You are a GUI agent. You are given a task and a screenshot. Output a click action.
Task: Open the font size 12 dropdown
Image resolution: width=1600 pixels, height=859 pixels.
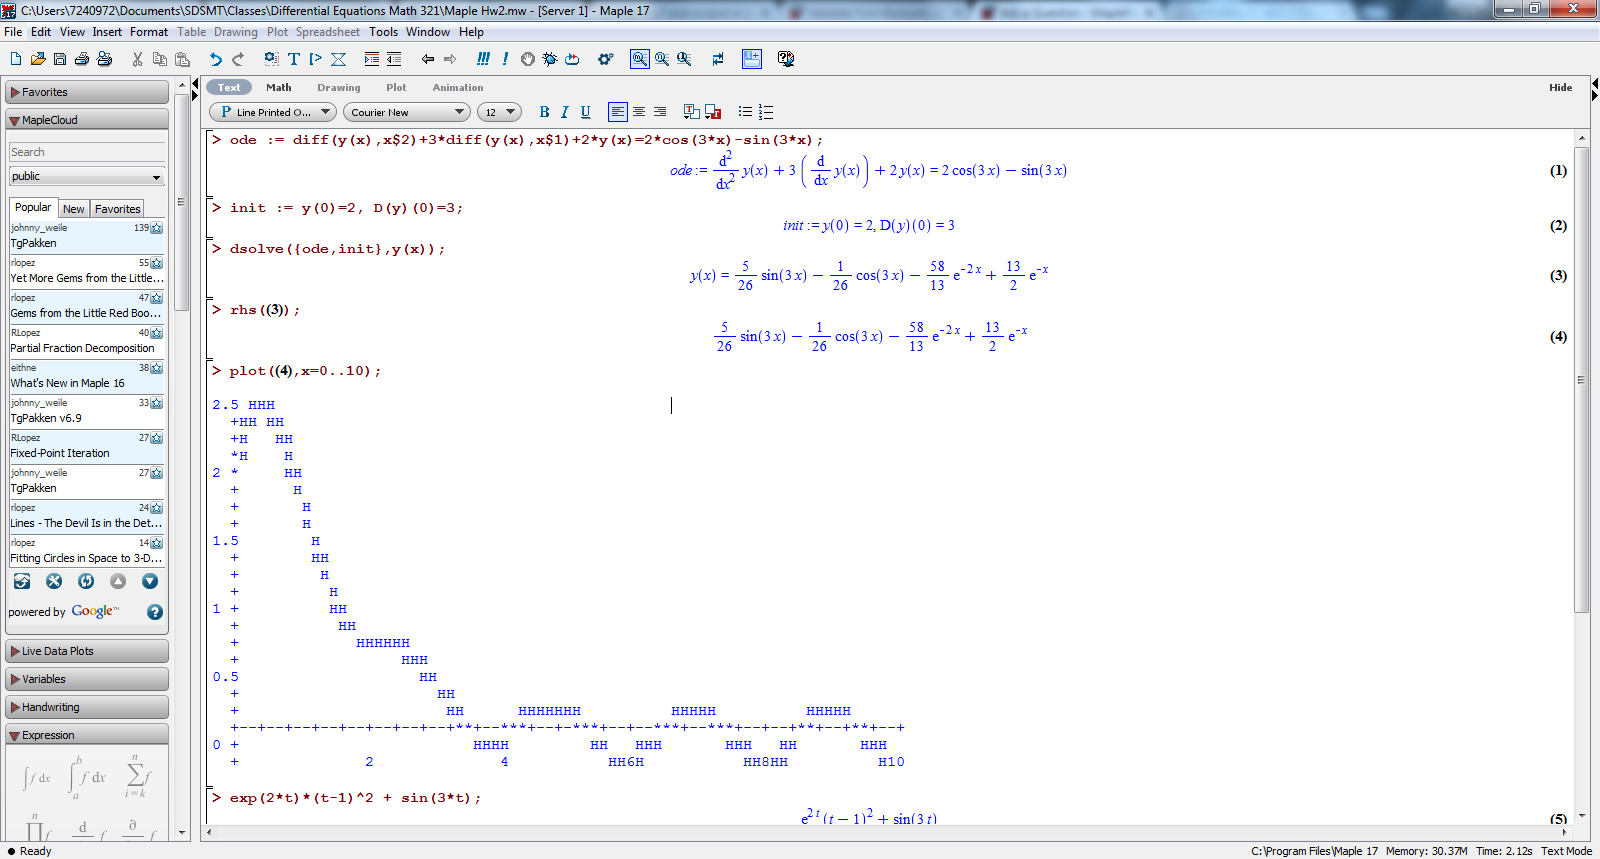tap(499, 112)
